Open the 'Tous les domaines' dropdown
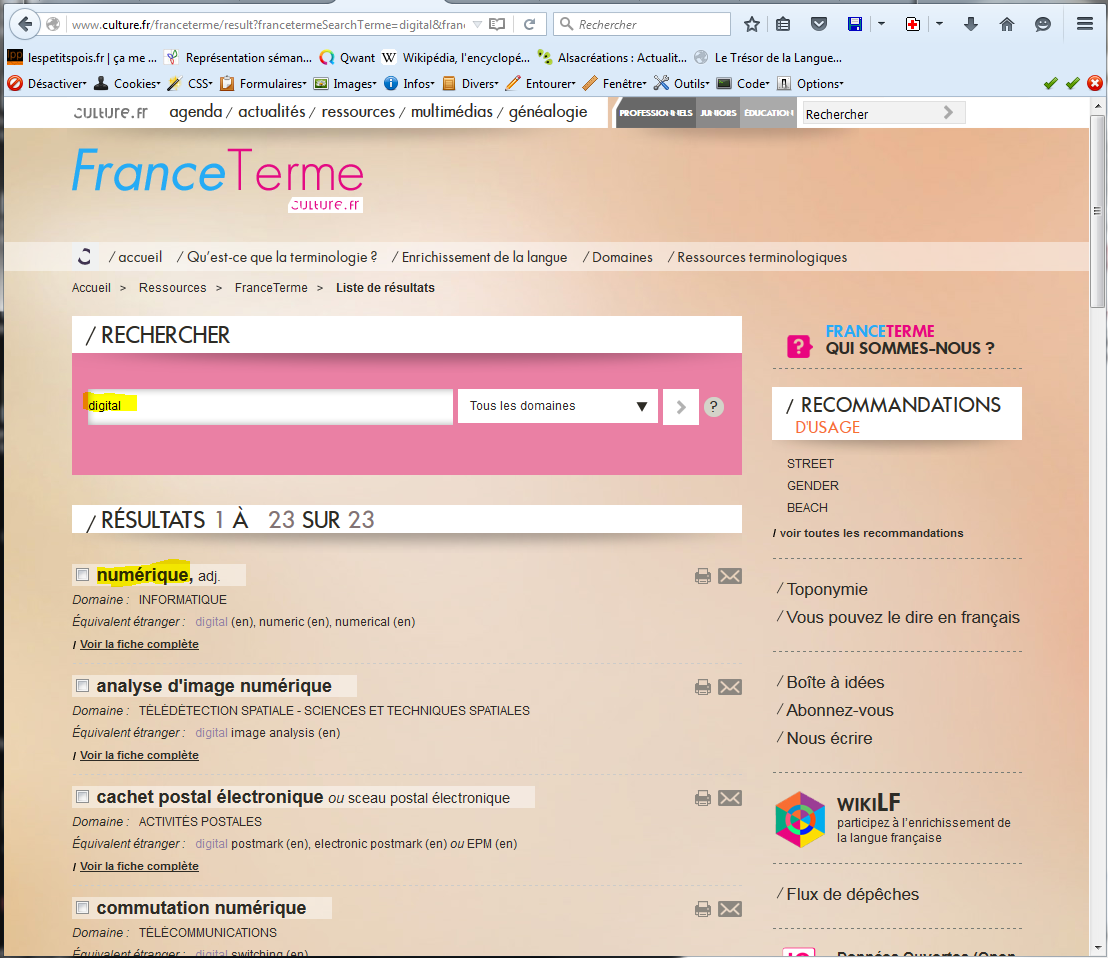The width and height of the screenshot is (1108, 958). pos(557,406)
